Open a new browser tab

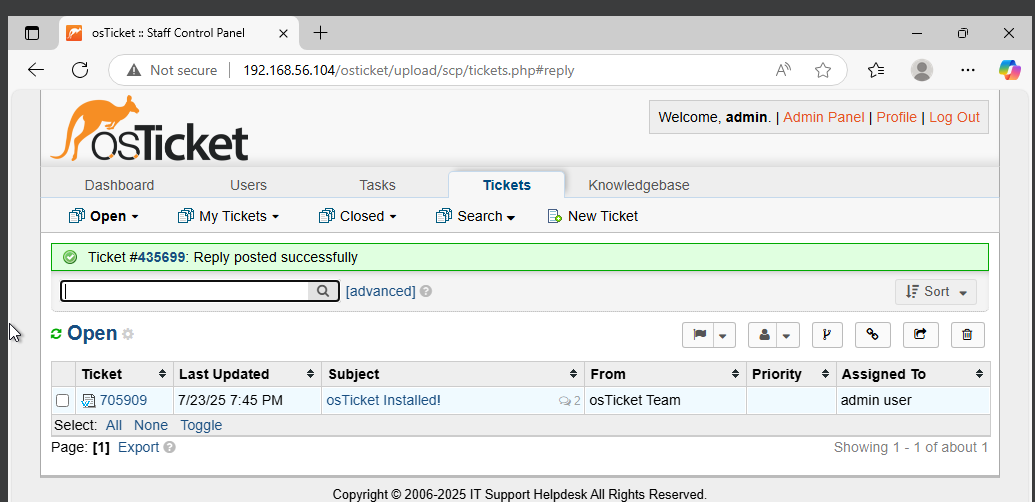pos(320,32)
